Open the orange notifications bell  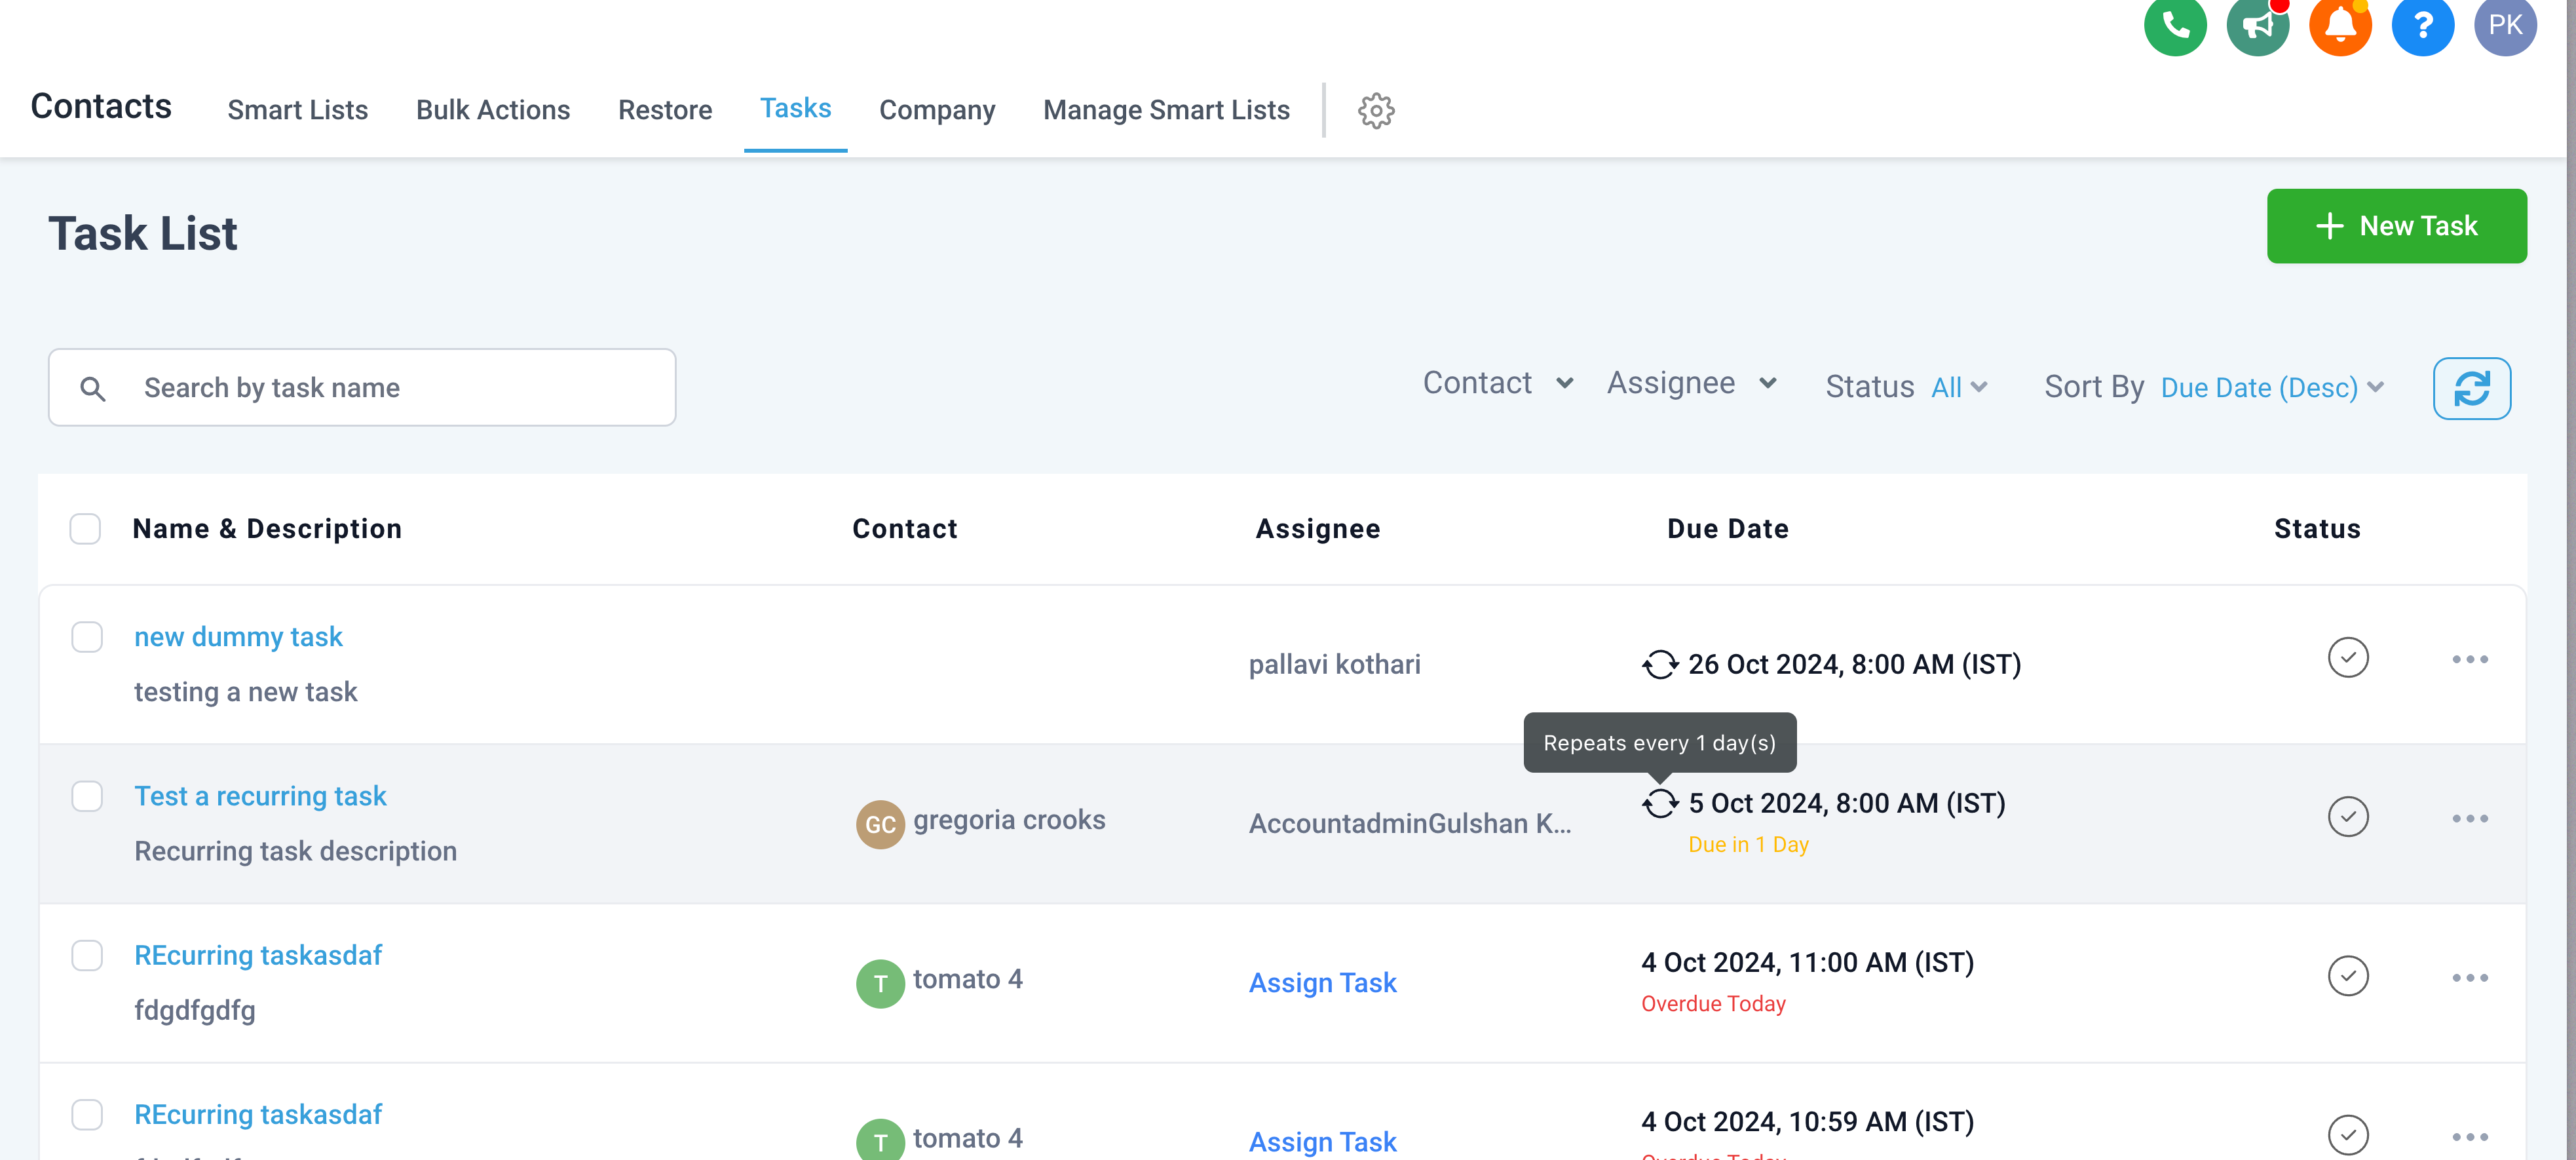tap(2340, 24)
